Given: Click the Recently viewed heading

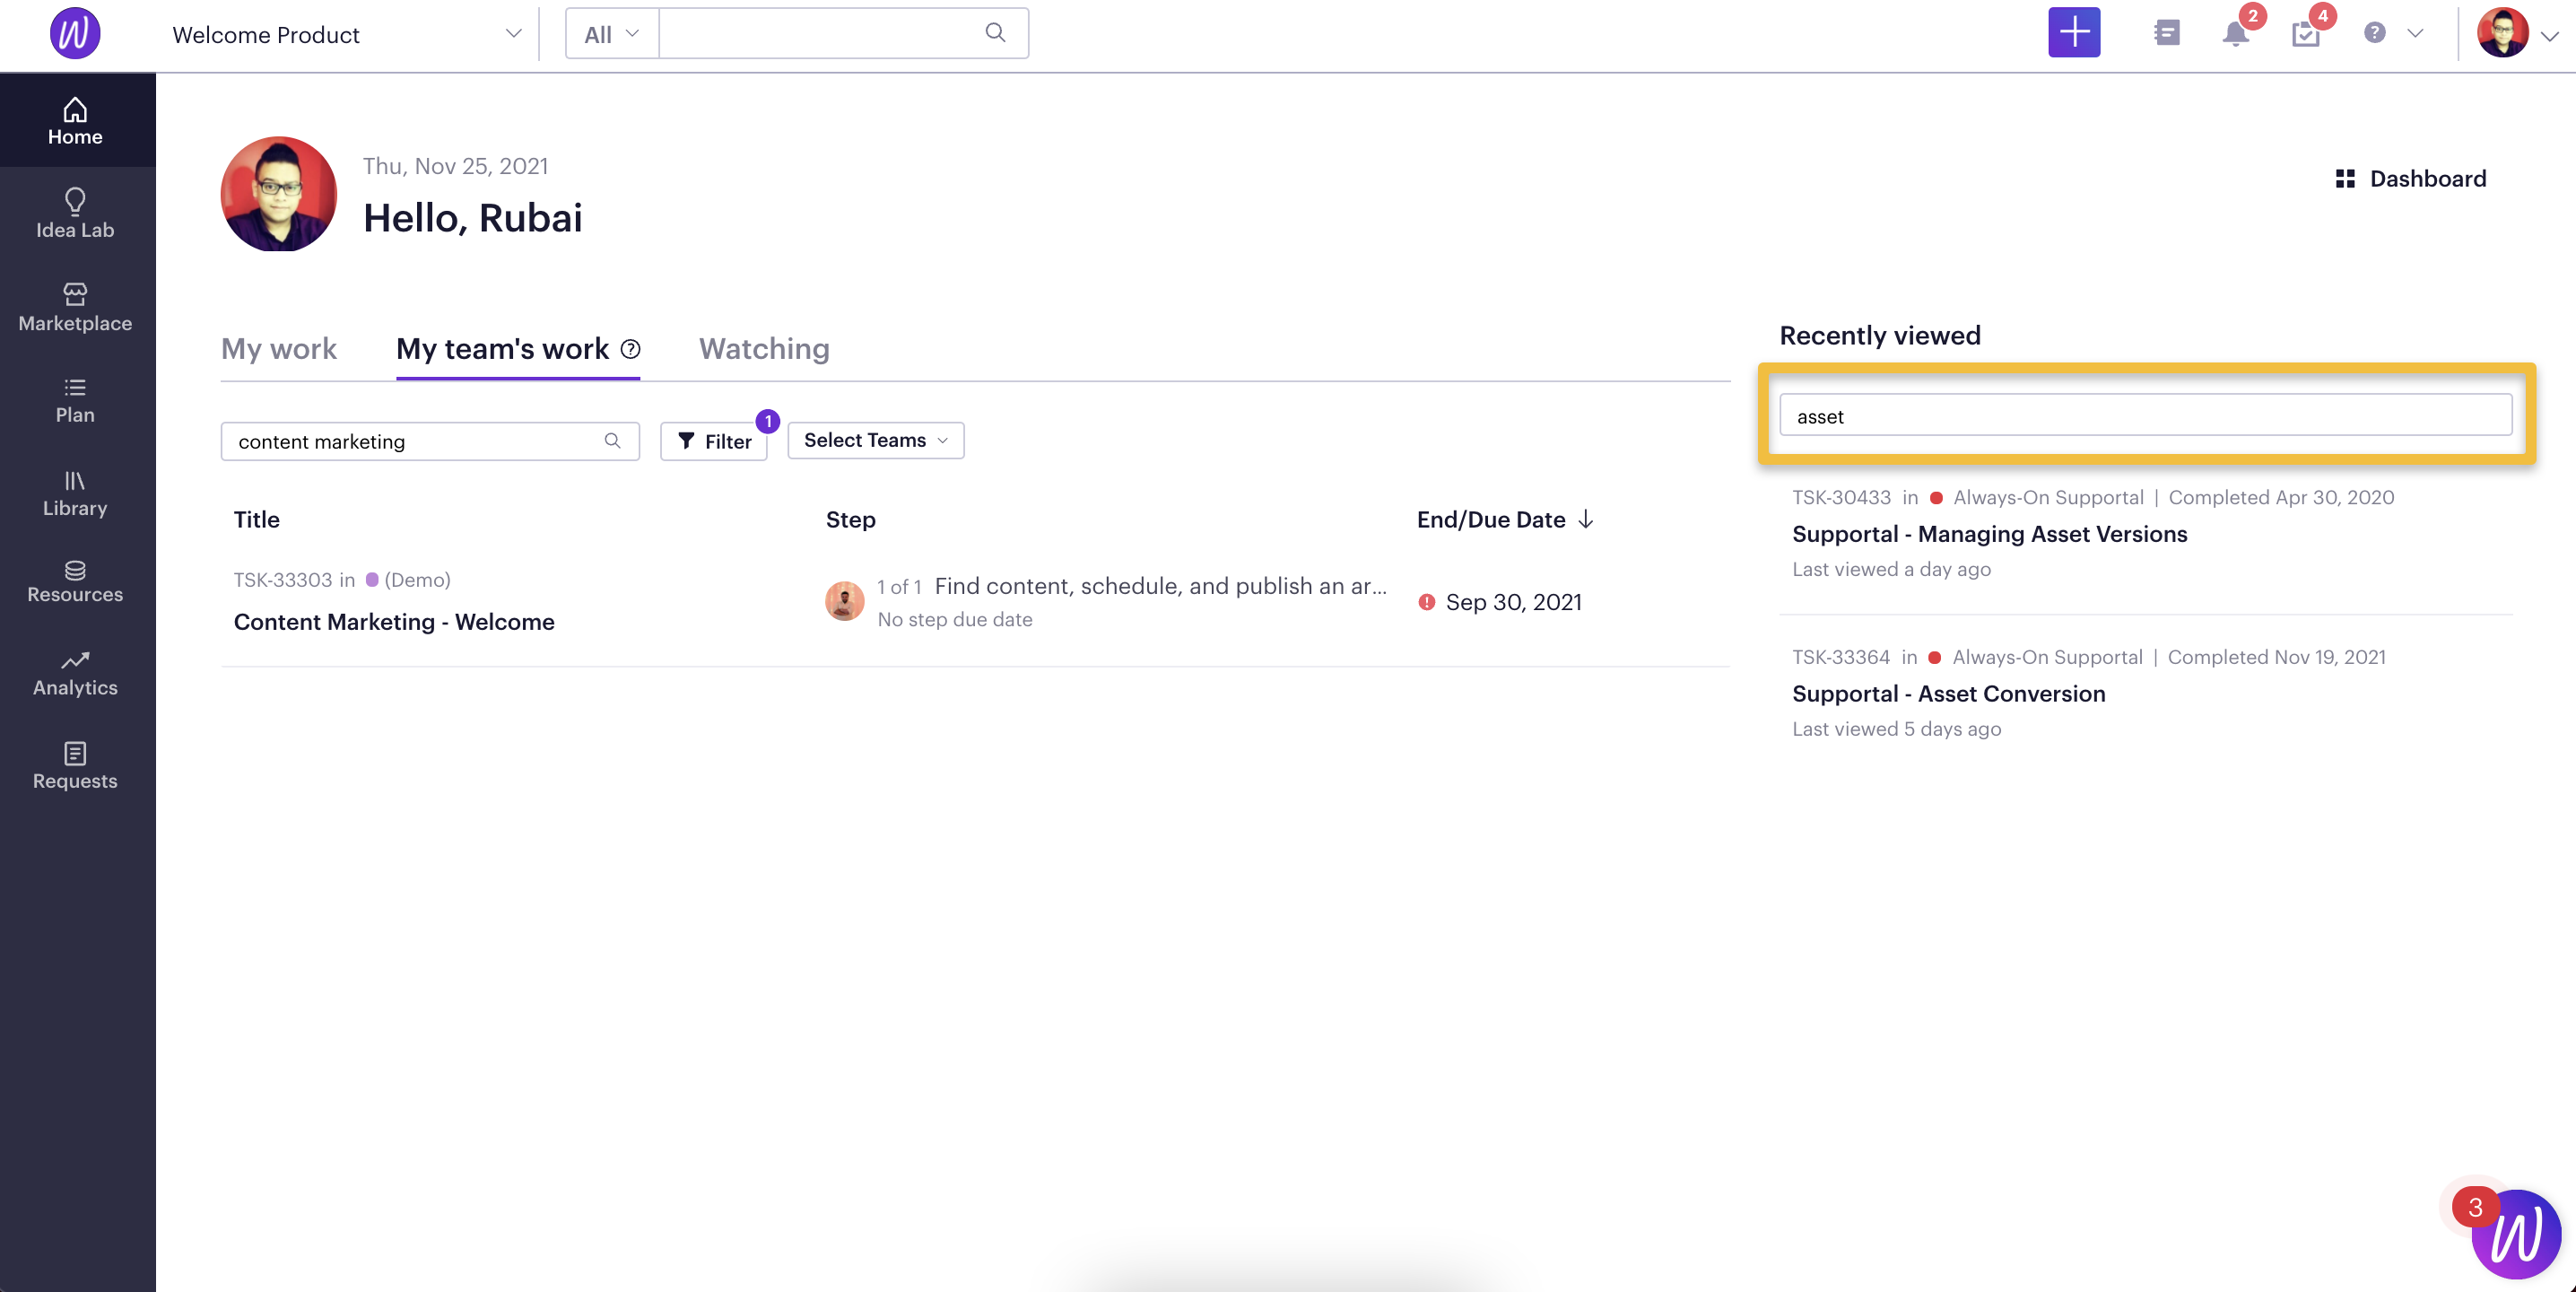Looking at the screenshot, I should 1880,335.
